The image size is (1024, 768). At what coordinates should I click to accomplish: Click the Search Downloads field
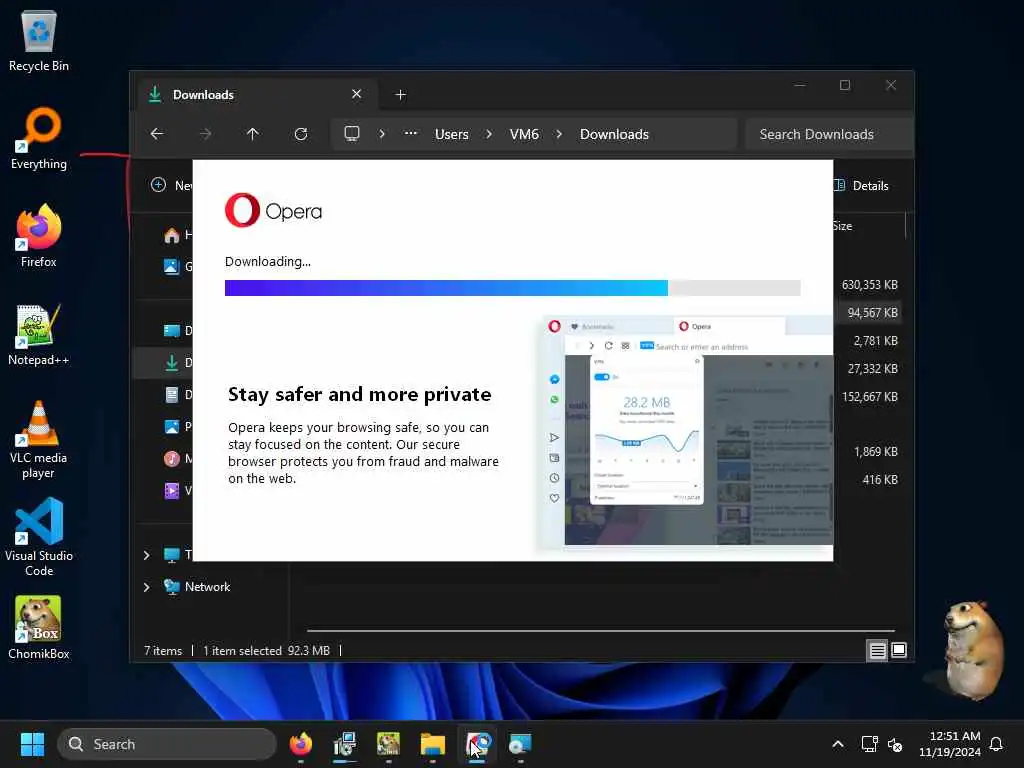829,134
